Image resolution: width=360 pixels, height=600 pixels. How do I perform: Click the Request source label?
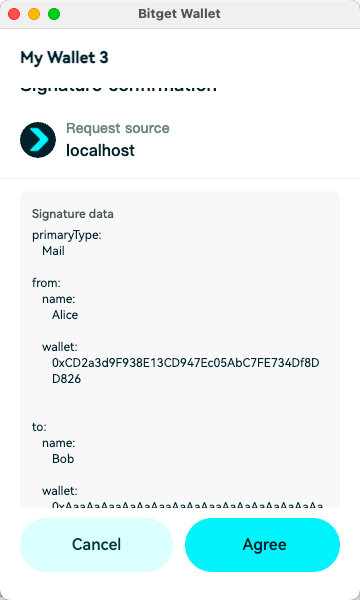pos(118,128)
